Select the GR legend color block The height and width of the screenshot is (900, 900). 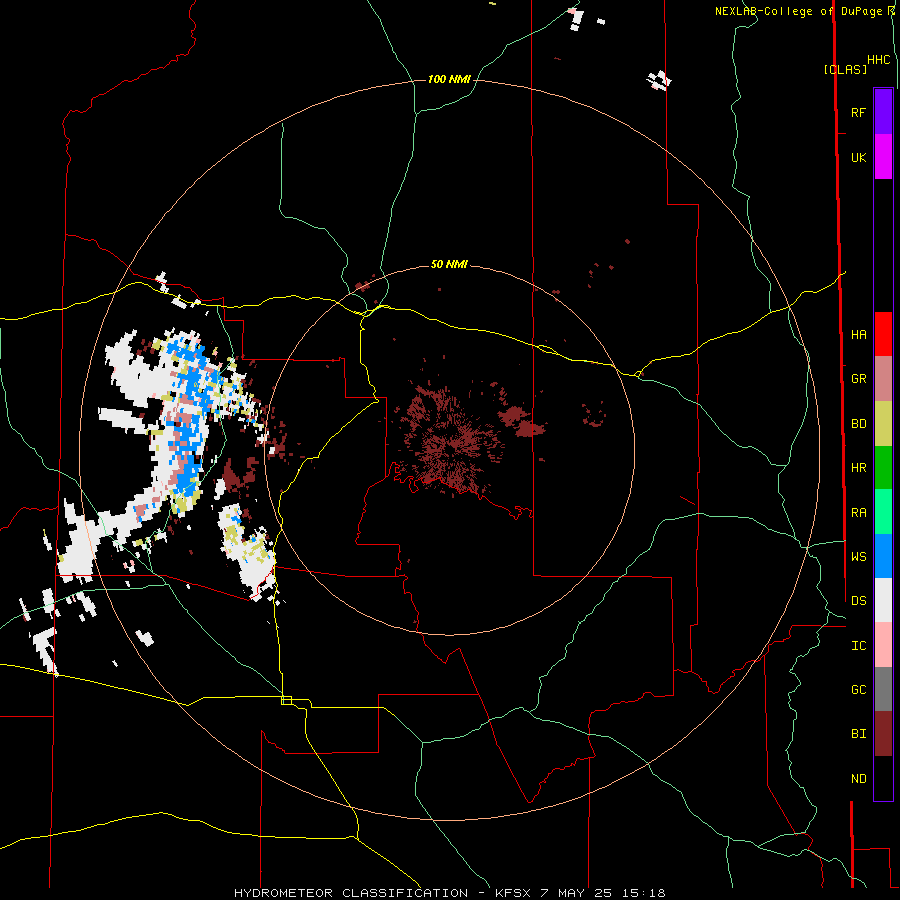[883, 379]
